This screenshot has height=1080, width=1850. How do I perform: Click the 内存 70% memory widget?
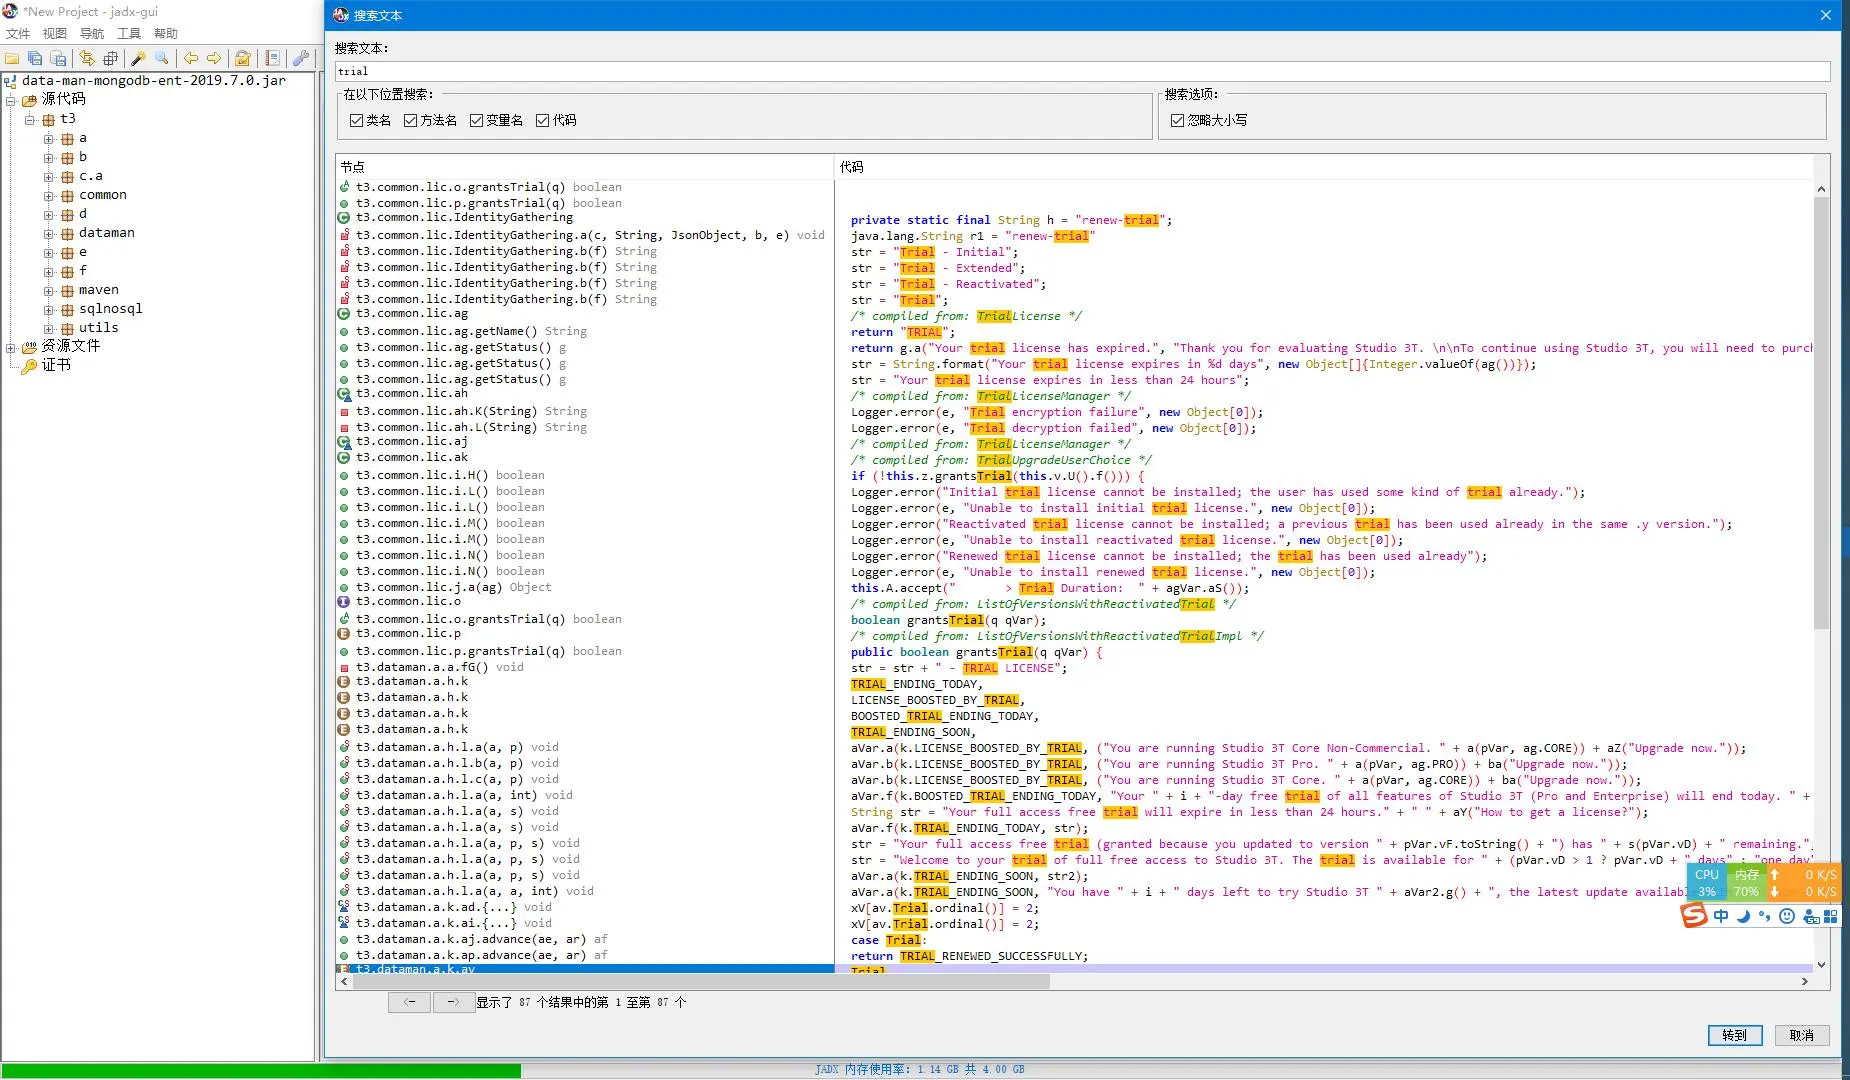pos(1746,882)
